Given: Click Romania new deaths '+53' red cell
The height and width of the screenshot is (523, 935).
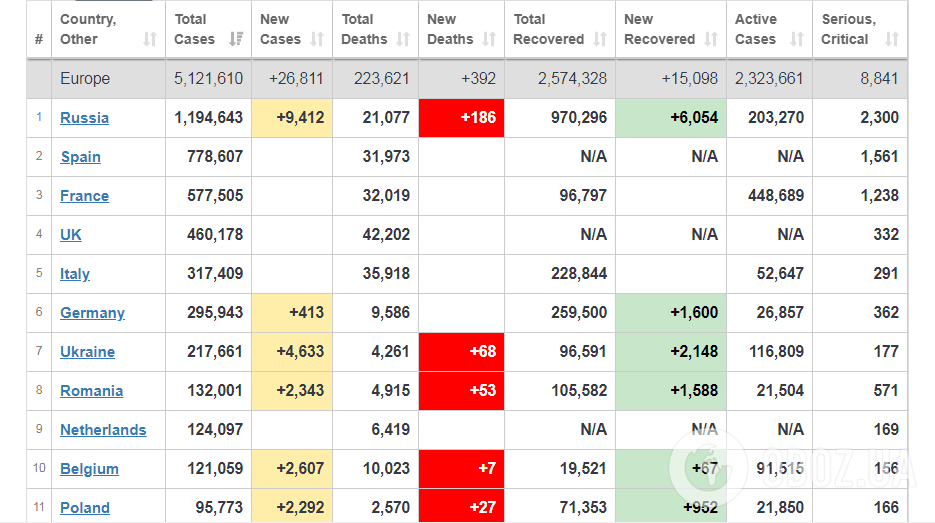Looking at the screenshot, I should point(462,391).
